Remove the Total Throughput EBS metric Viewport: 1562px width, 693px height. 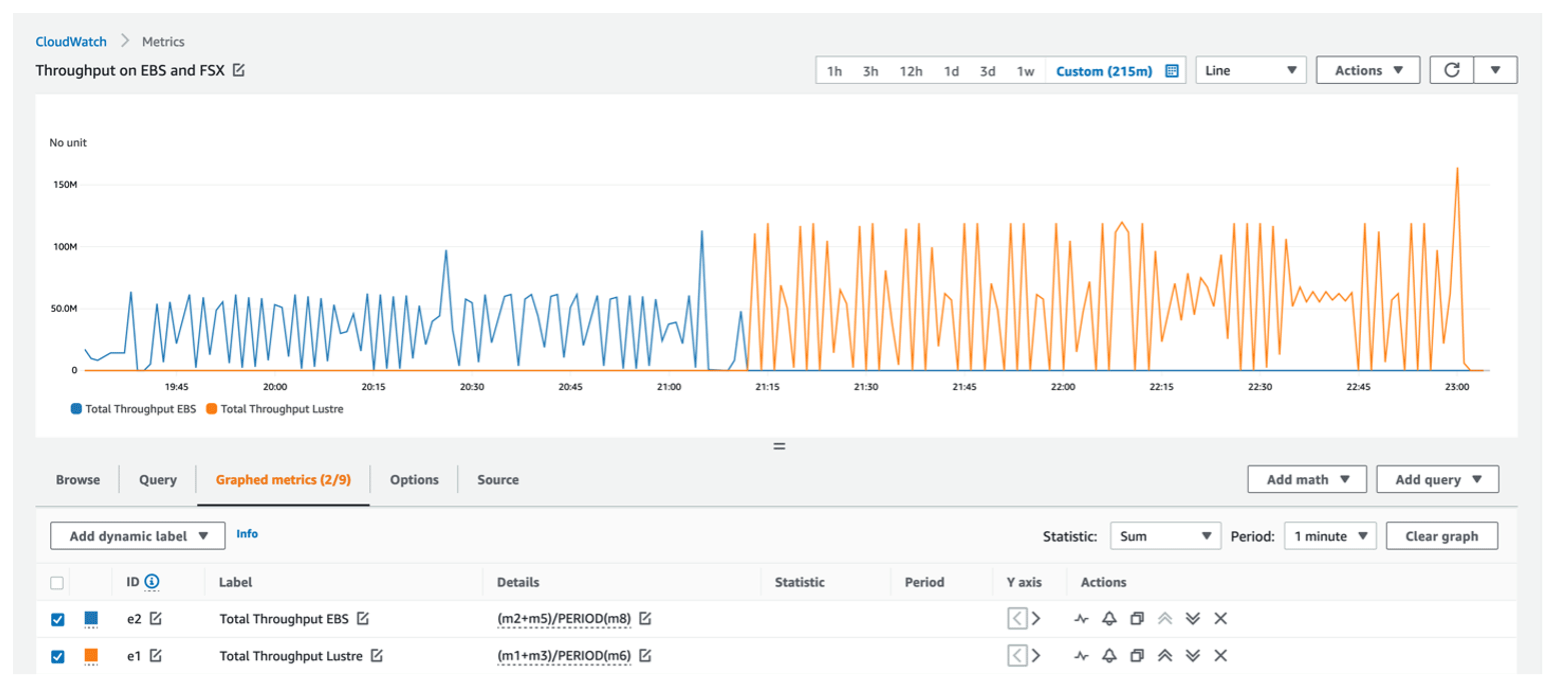(1220, 619)
